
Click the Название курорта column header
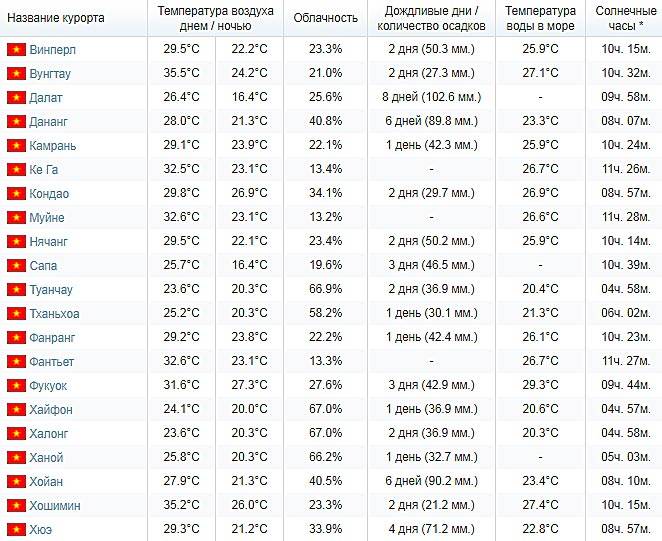pos(56,18)
